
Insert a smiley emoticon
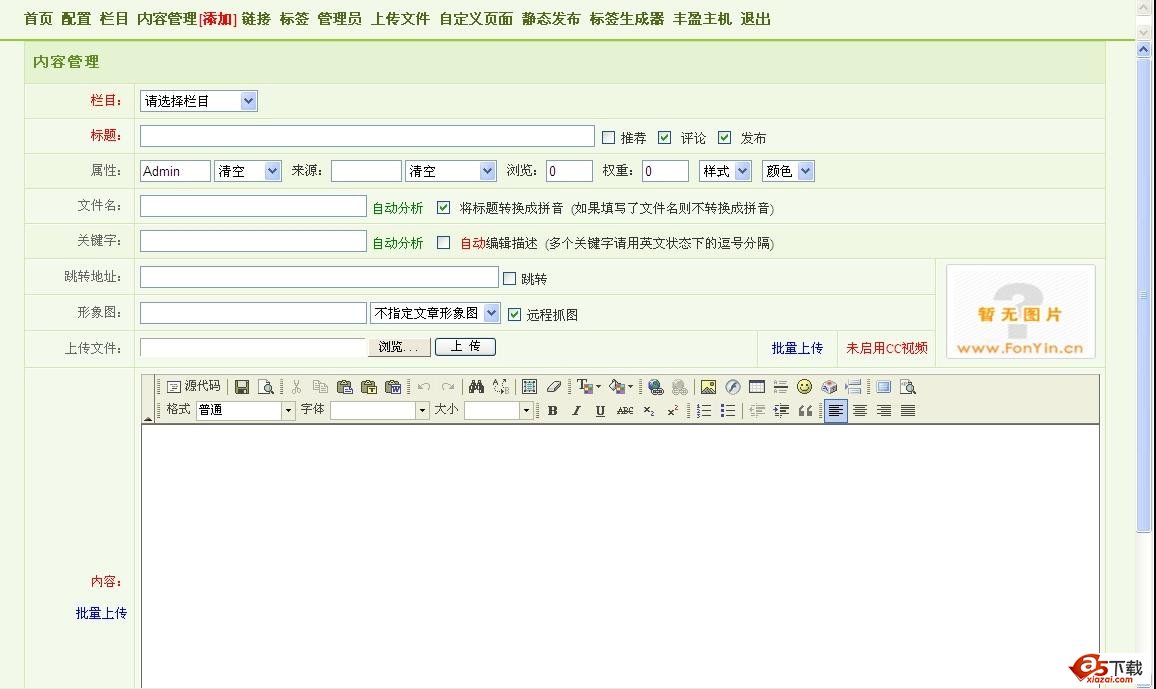pyautogui.click(x=804, y=387)
